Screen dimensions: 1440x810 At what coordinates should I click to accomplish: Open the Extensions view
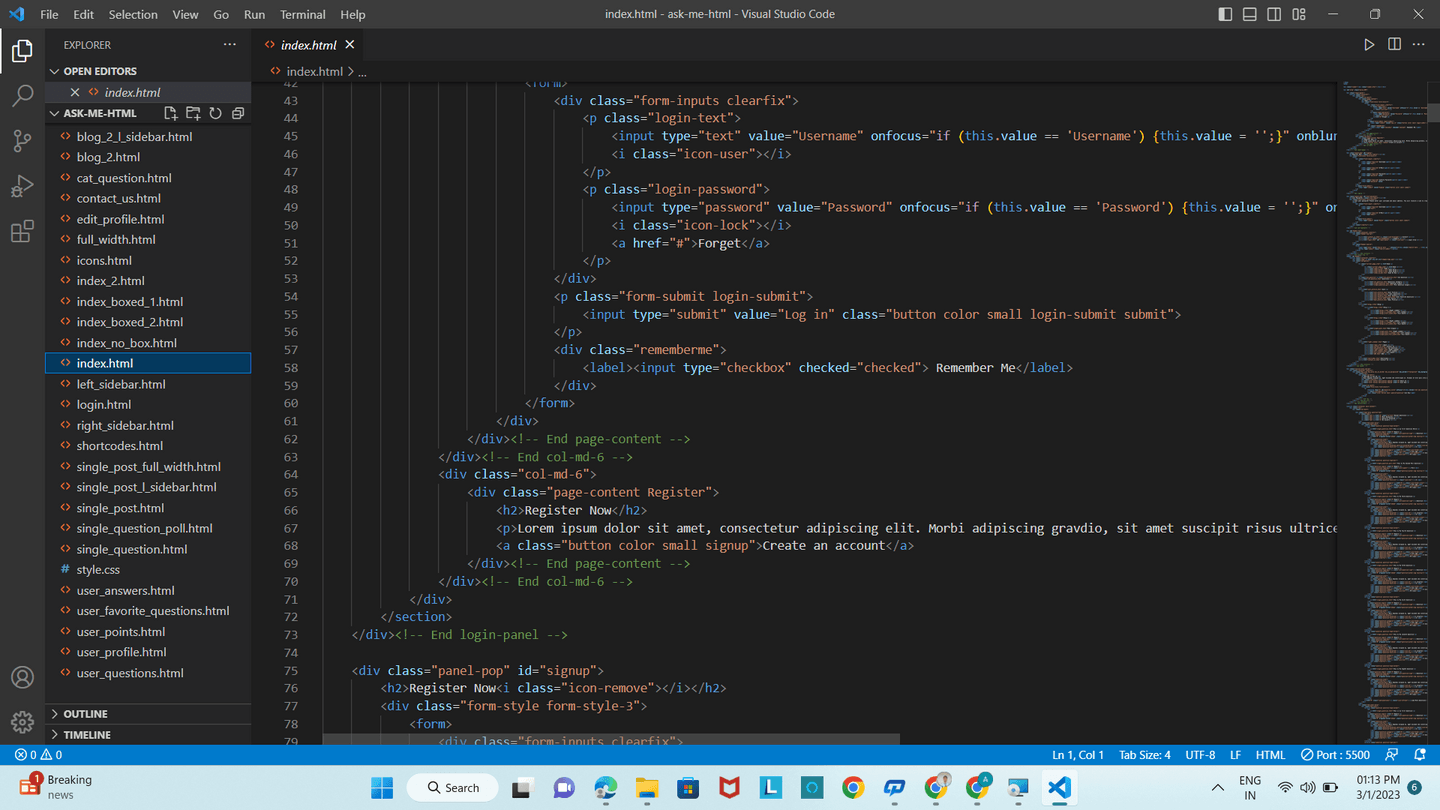coord(22,232)
